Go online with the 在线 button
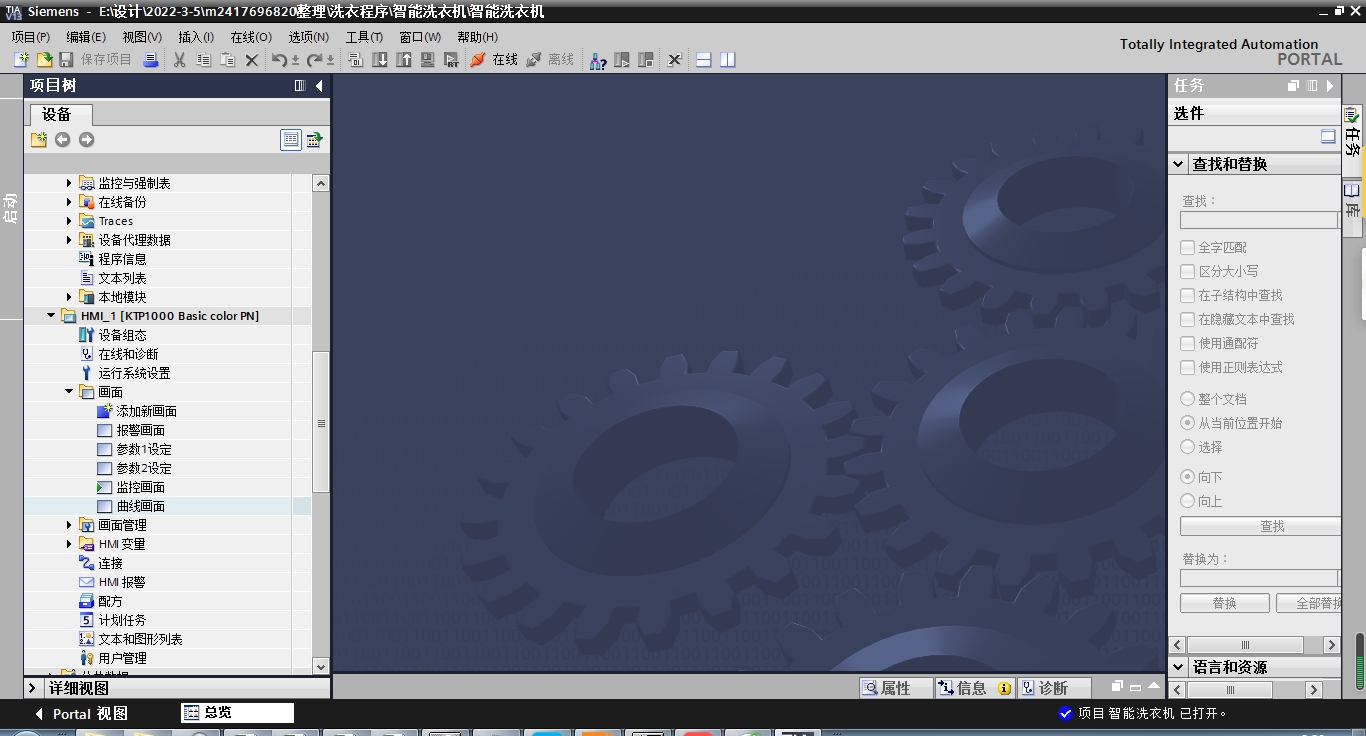 [494, 60]
